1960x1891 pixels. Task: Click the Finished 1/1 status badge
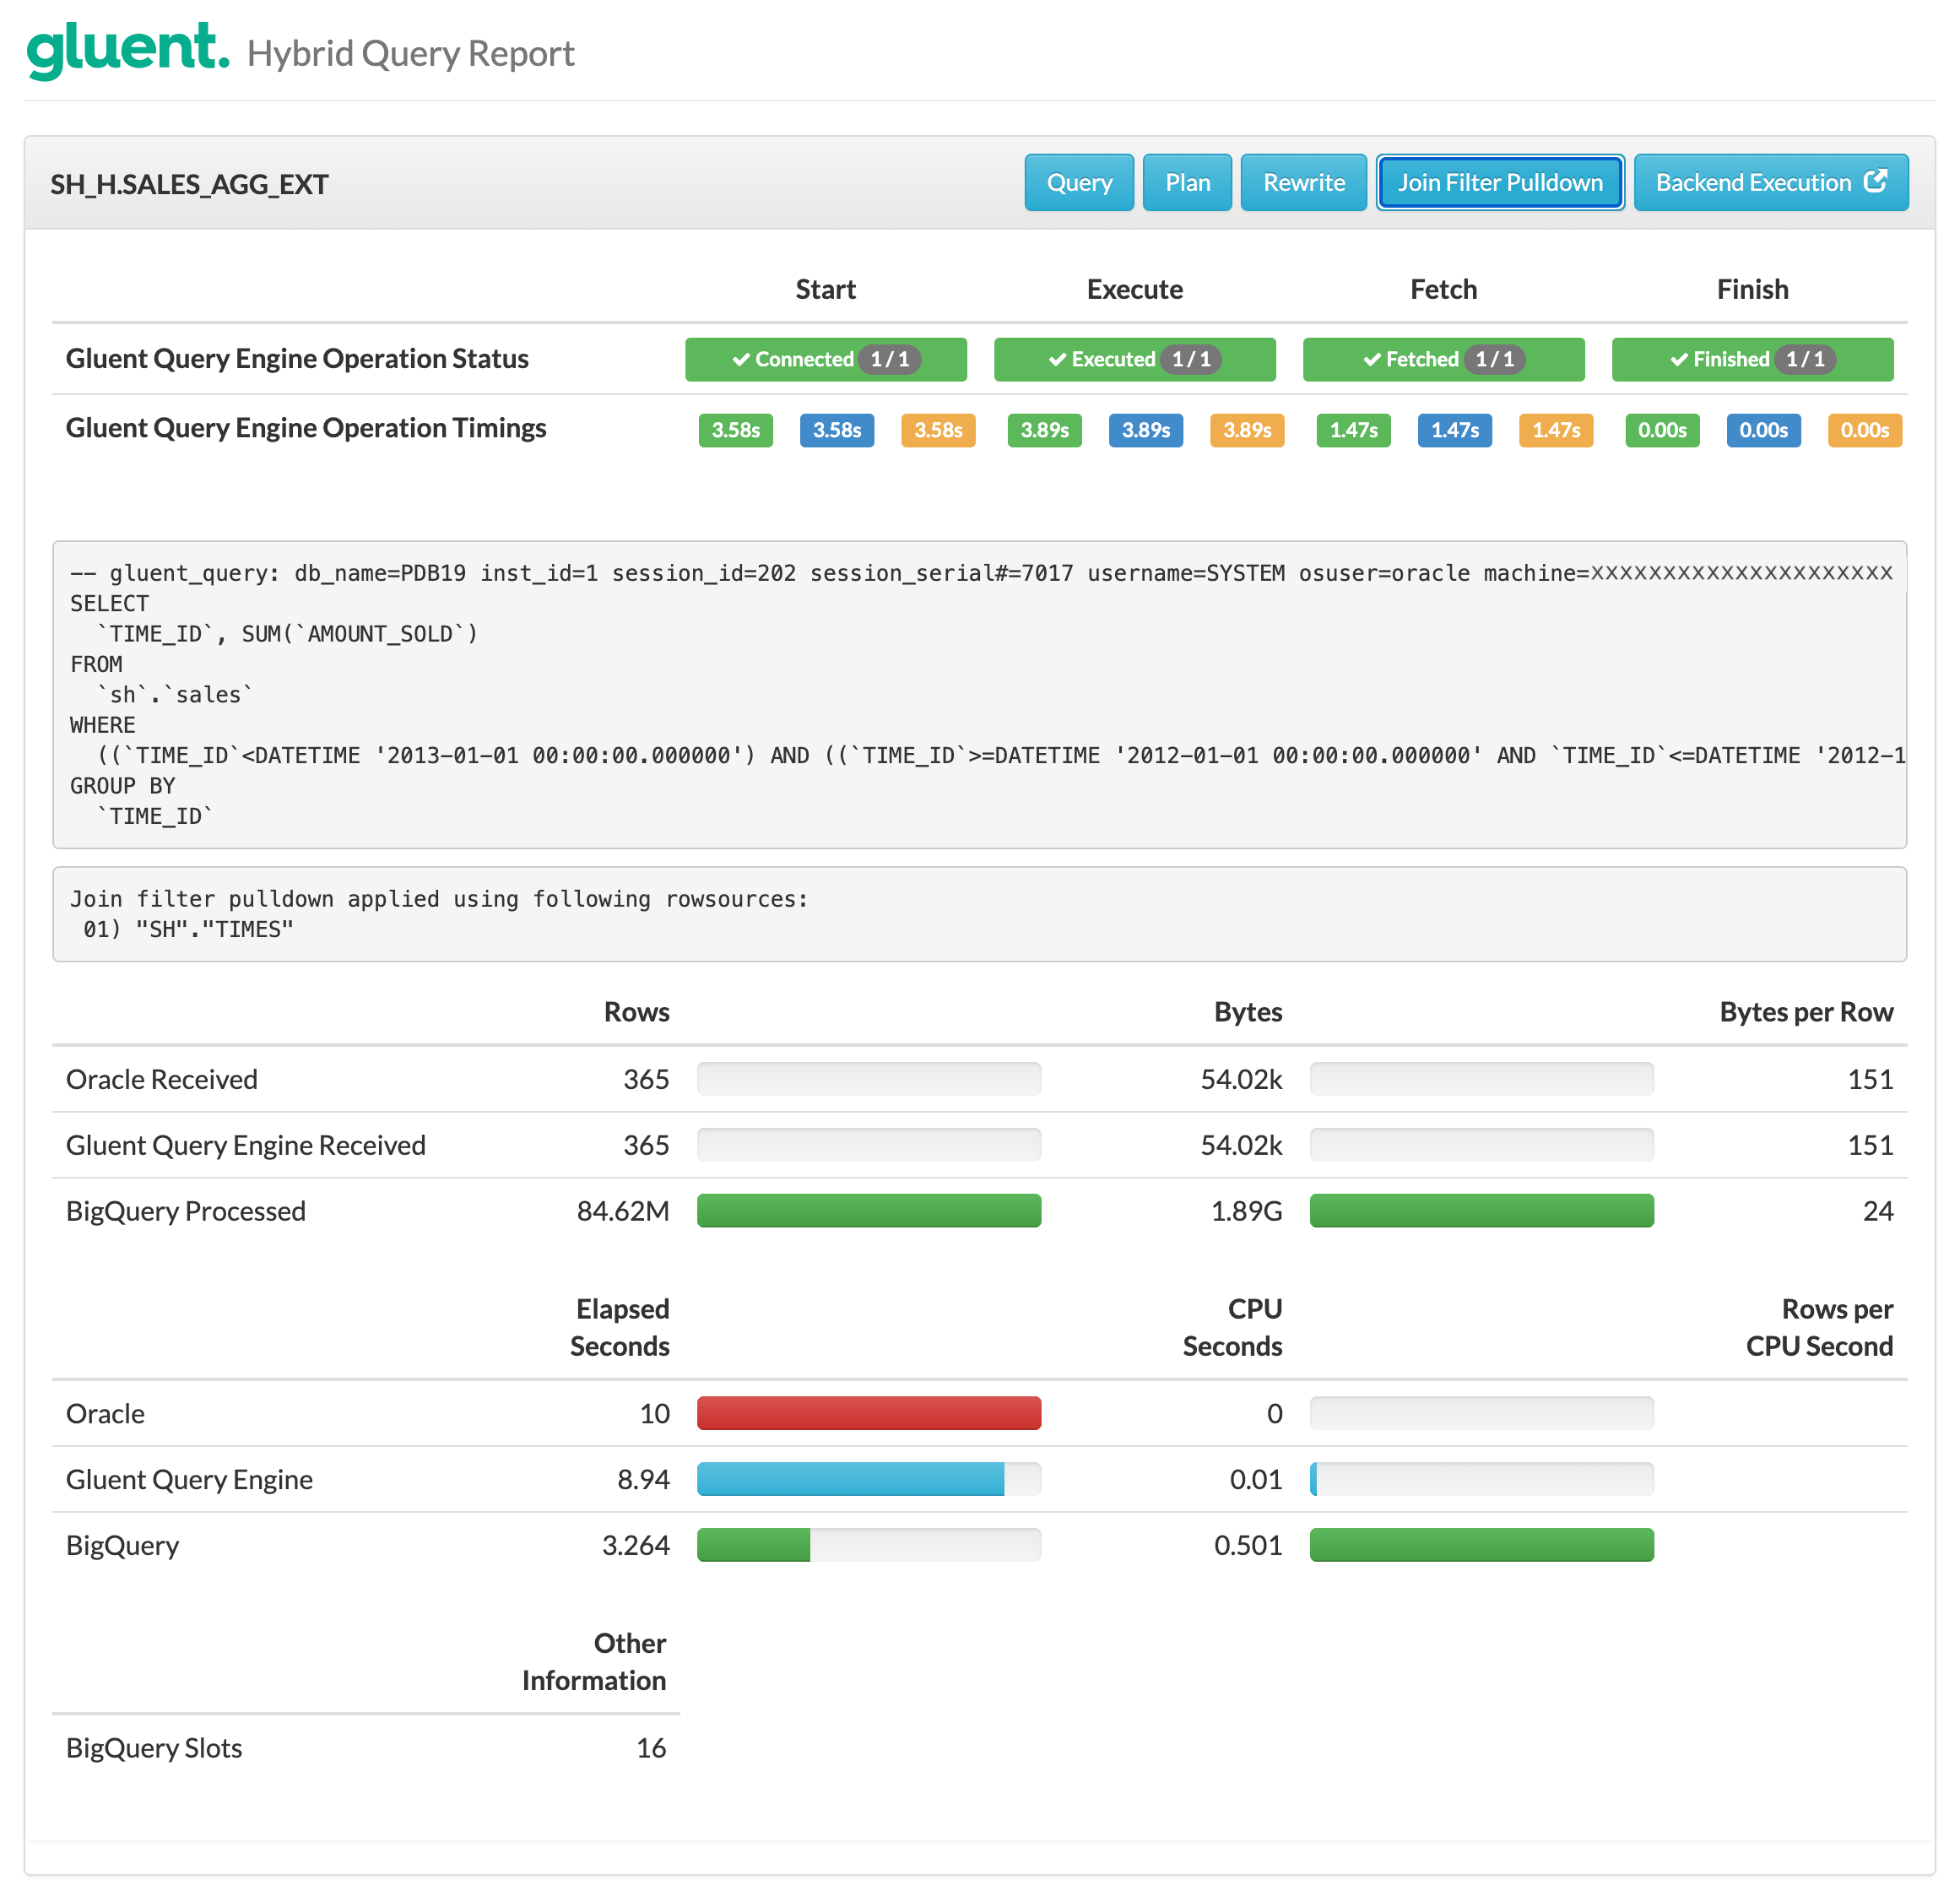1753,359
